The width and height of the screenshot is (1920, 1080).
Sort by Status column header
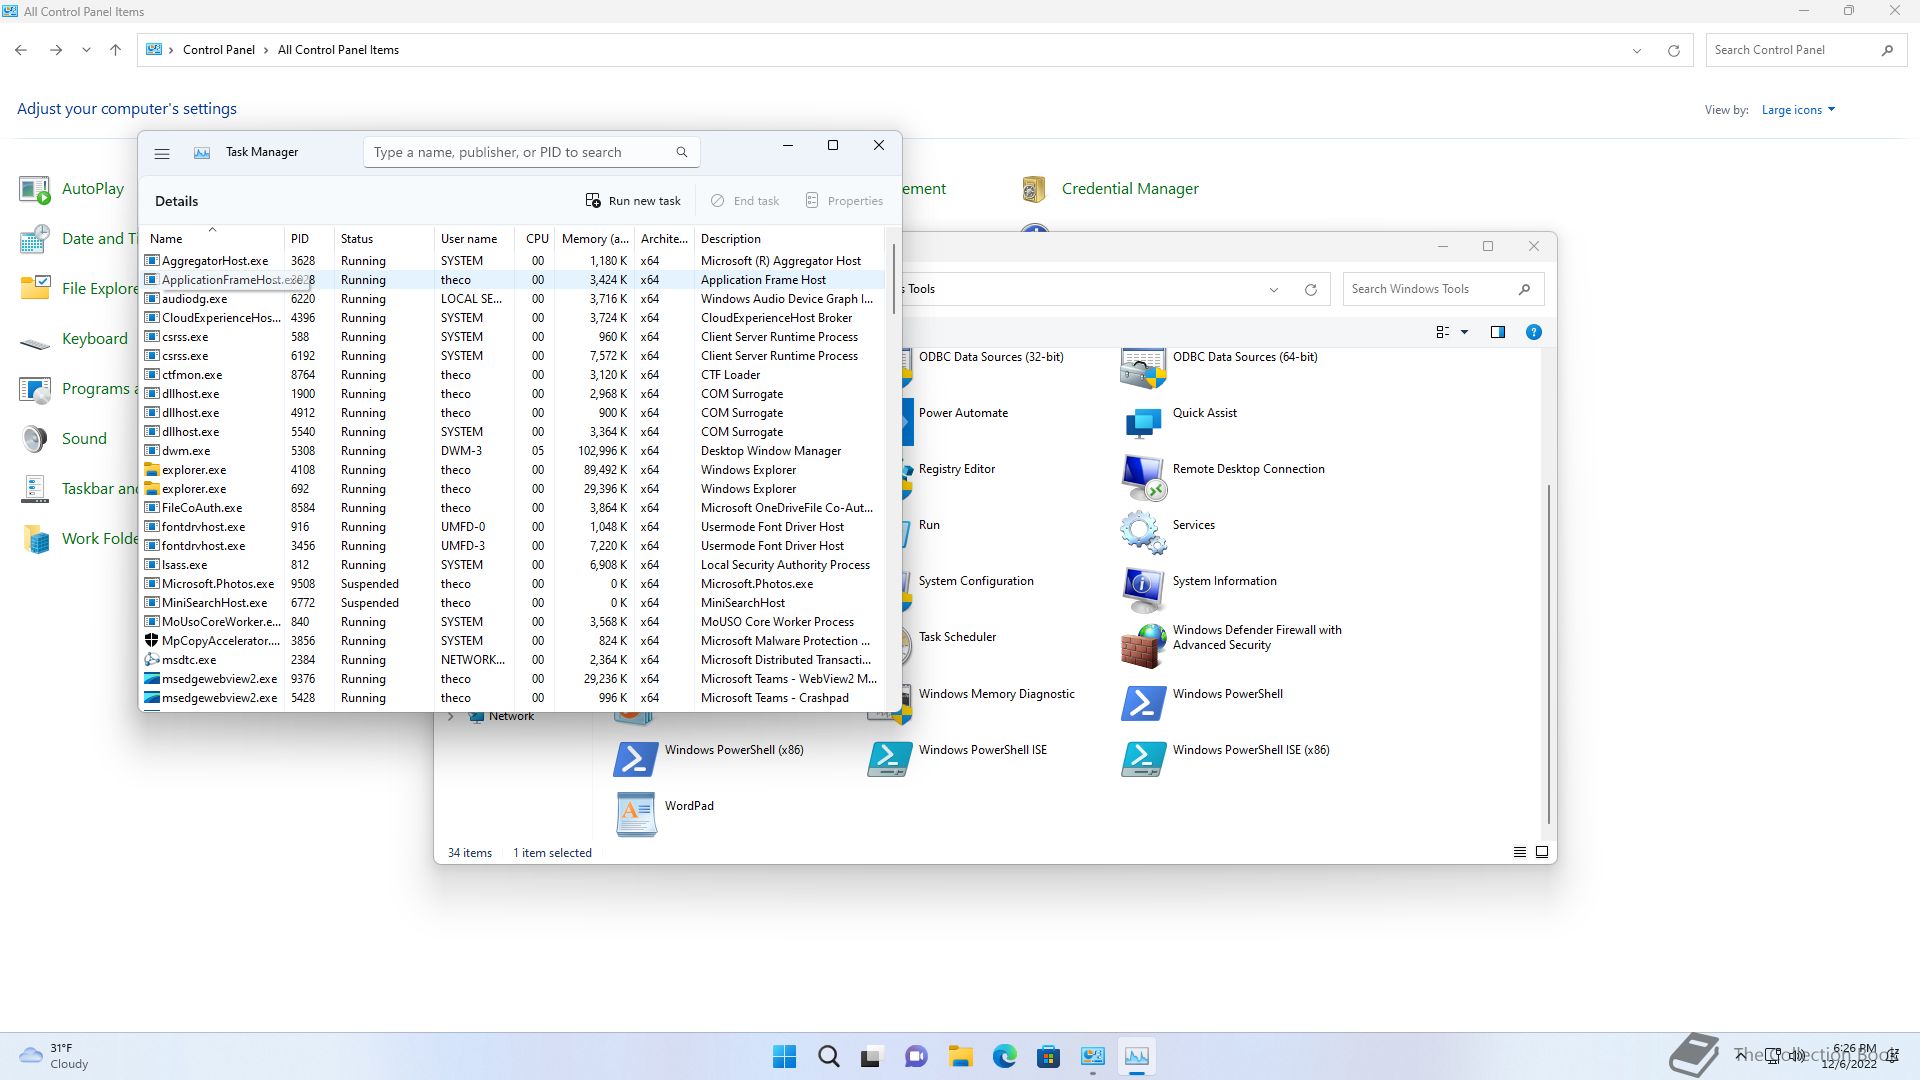click(383, 239)
